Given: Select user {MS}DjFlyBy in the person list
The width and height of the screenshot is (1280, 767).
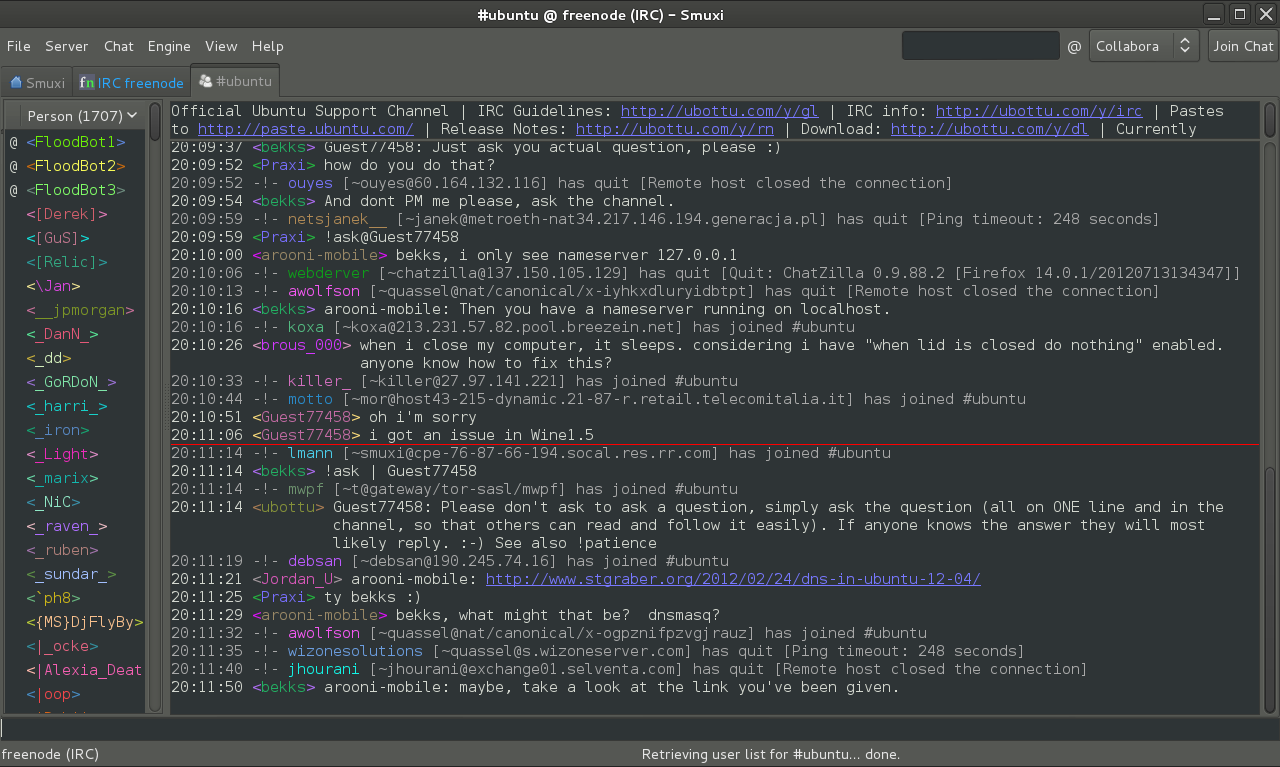Looking at the screenshot, I should tap(85, 622).
